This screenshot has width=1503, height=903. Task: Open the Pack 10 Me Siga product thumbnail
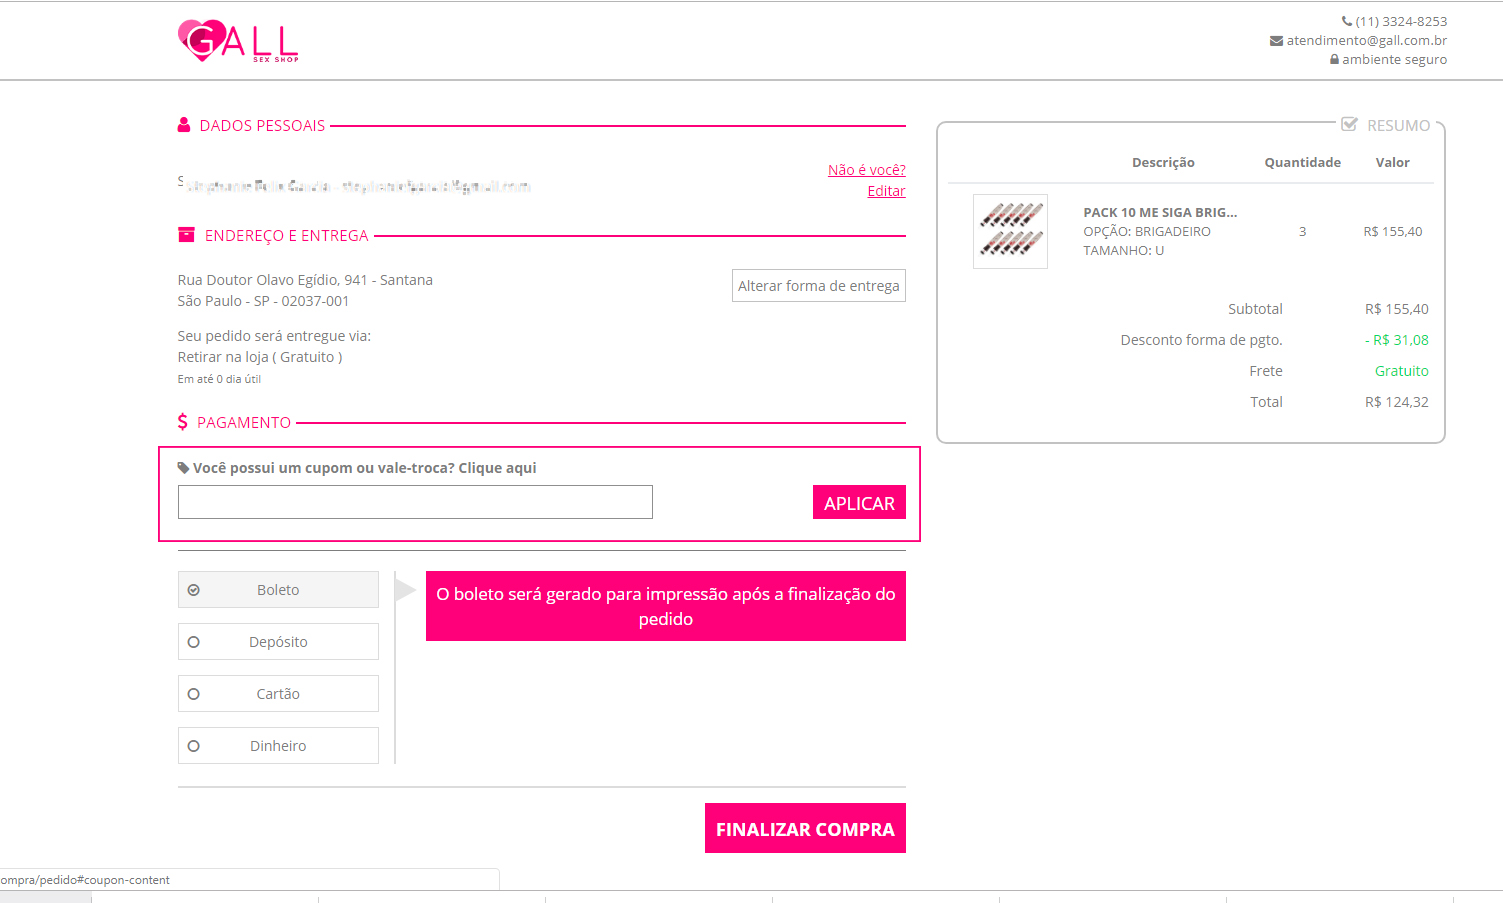(1010, 231)
